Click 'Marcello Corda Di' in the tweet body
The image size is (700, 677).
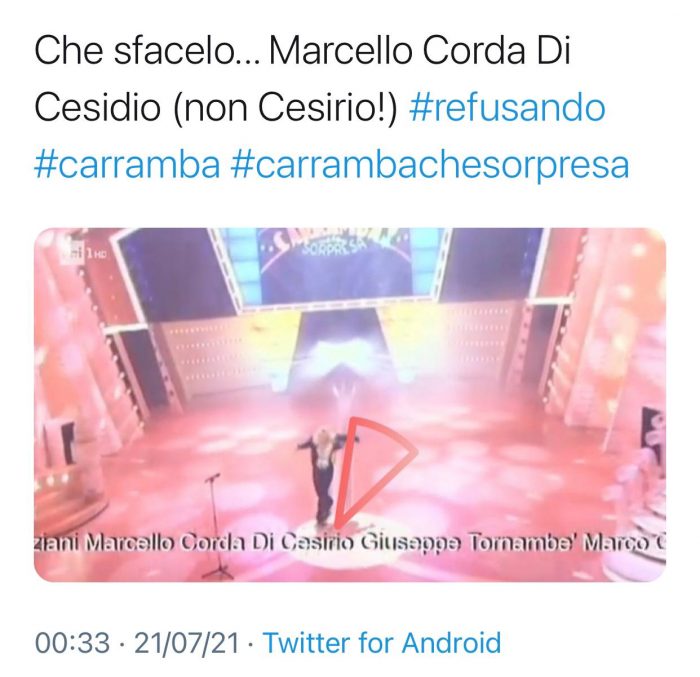tap(420, 51)
